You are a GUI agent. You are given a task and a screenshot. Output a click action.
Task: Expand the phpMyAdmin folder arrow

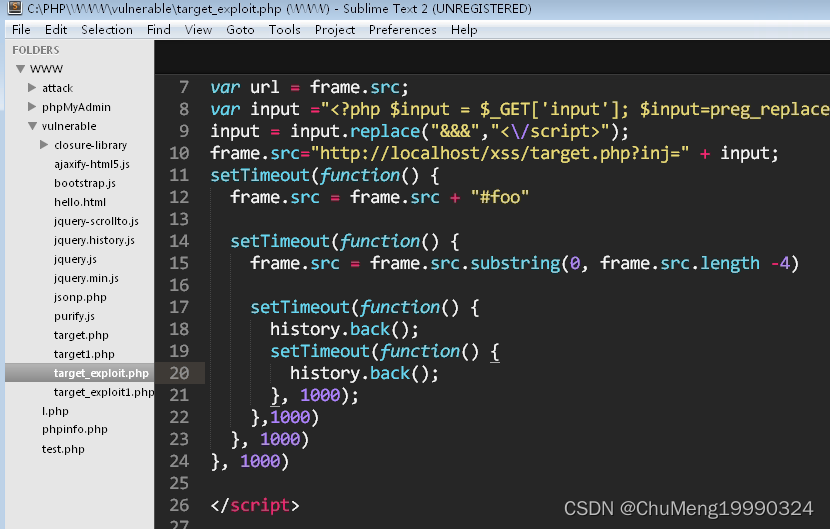32,106
